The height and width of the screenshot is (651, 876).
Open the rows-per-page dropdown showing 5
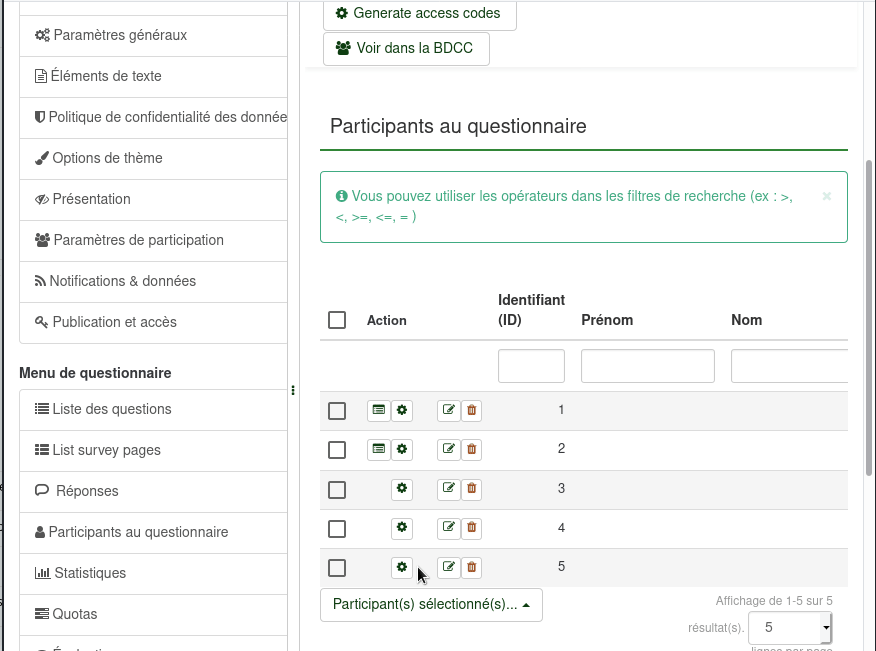point(790,628)
